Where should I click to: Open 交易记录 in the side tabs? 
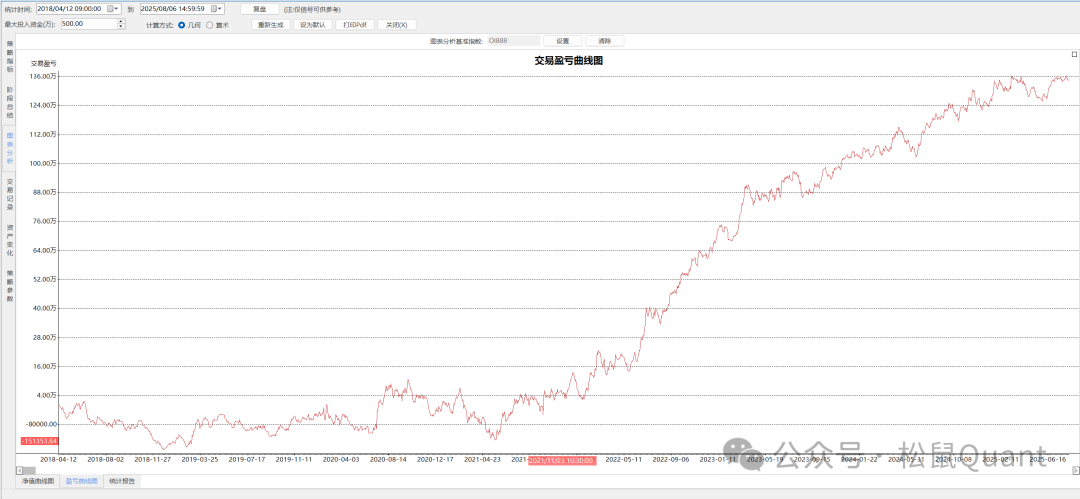(10, 195)
